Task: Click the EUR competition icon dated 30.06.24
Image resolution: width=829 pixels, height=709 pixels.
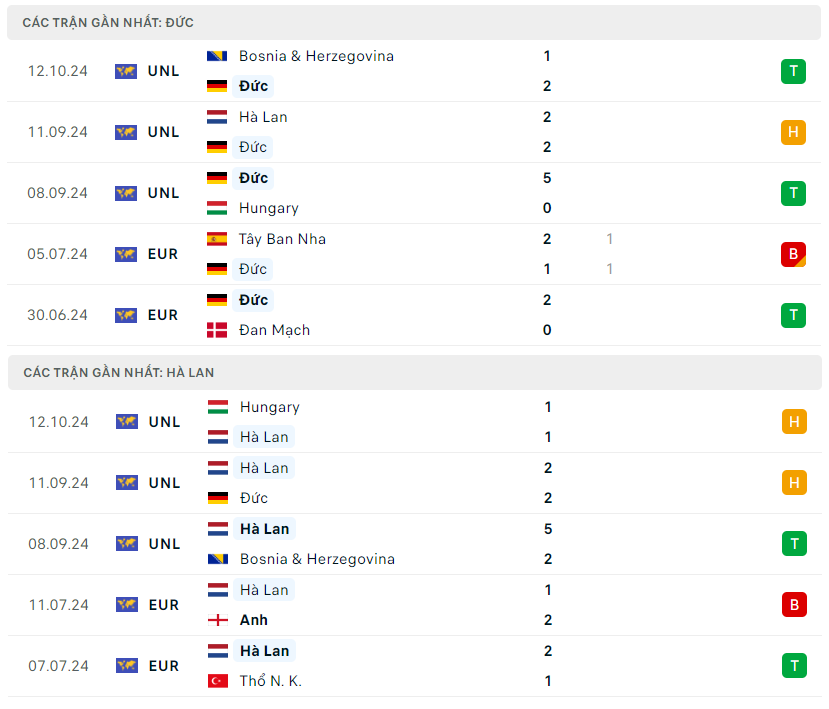Action: (x=126, y=315)
